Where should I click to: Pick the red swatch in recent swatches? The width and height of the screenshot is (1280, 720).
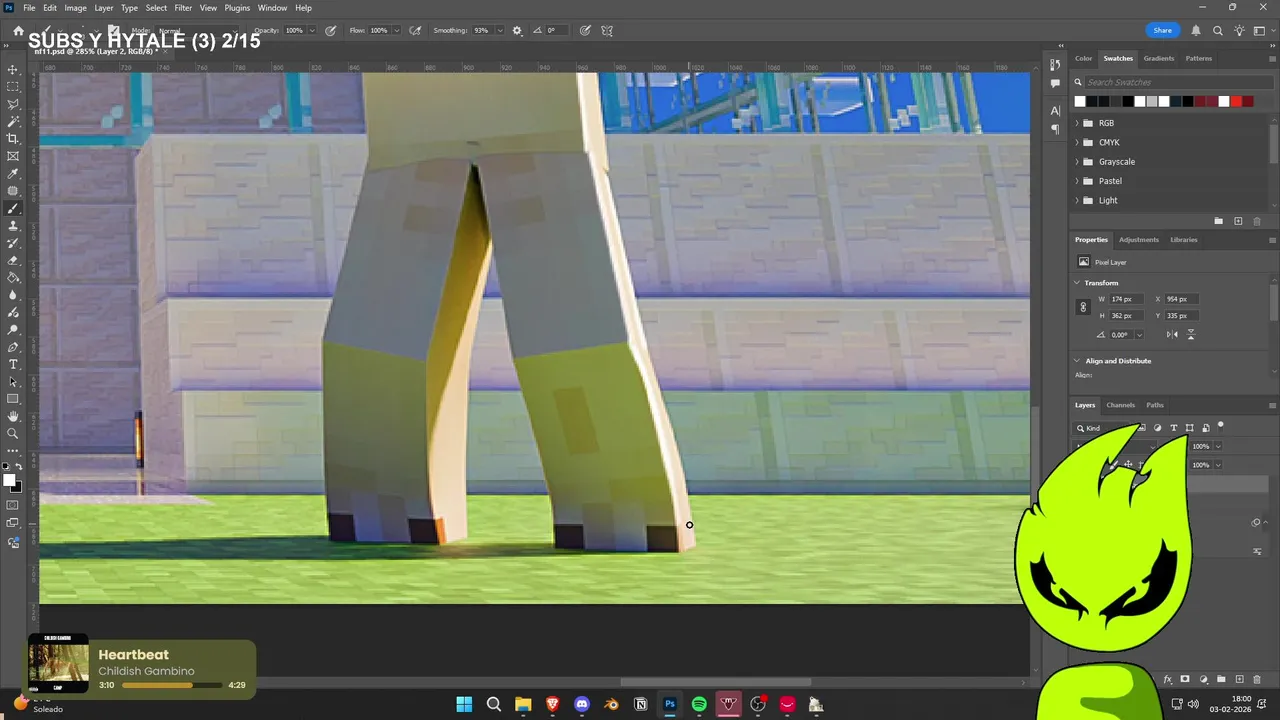click(1236, 102)
